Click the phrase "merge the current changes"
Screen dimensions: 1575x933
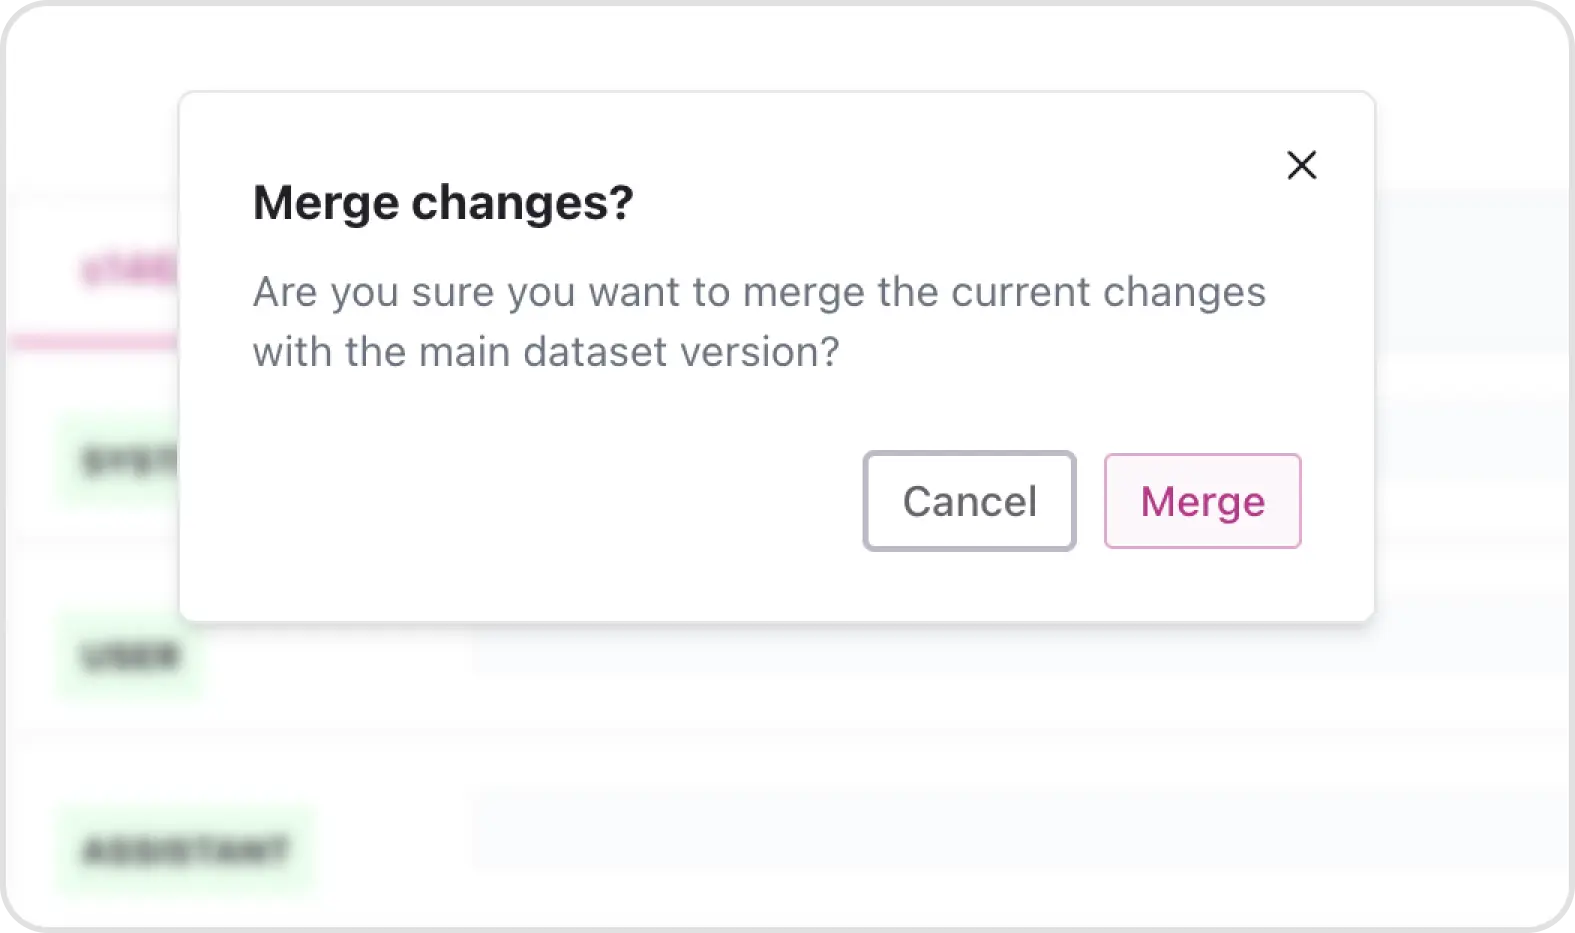[1003, 292]
